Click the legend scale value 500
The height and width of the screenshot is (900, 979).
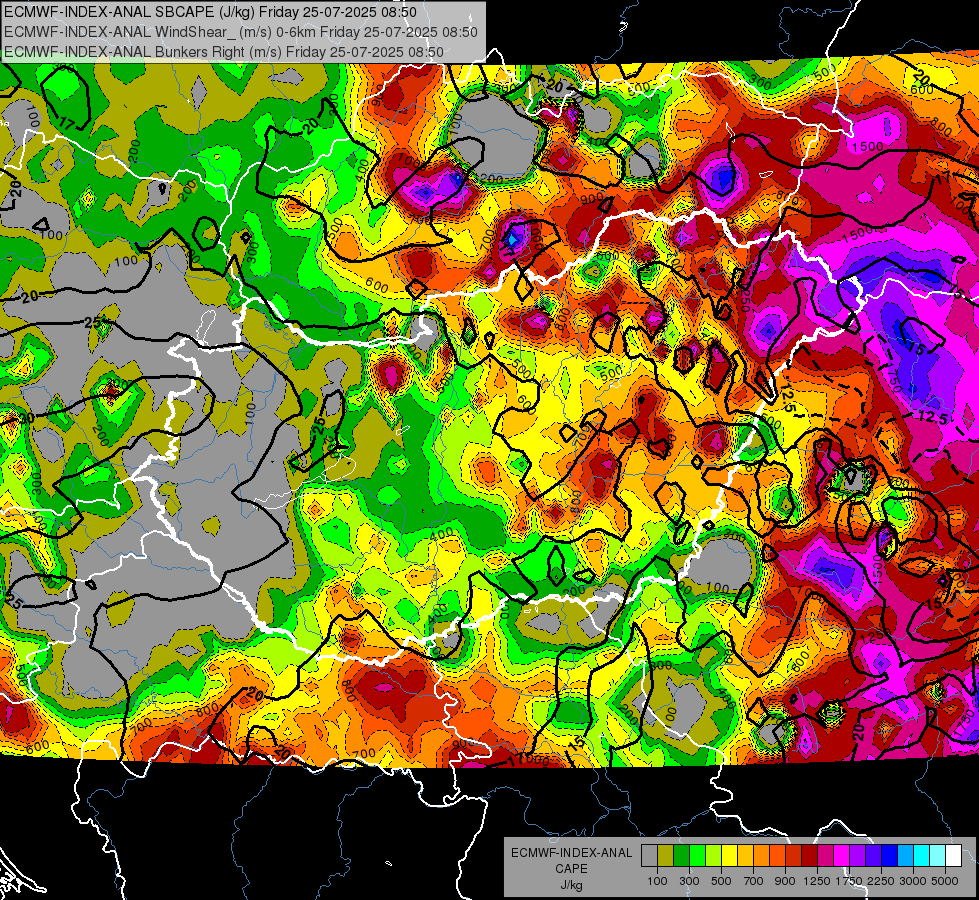coord(721,881)
